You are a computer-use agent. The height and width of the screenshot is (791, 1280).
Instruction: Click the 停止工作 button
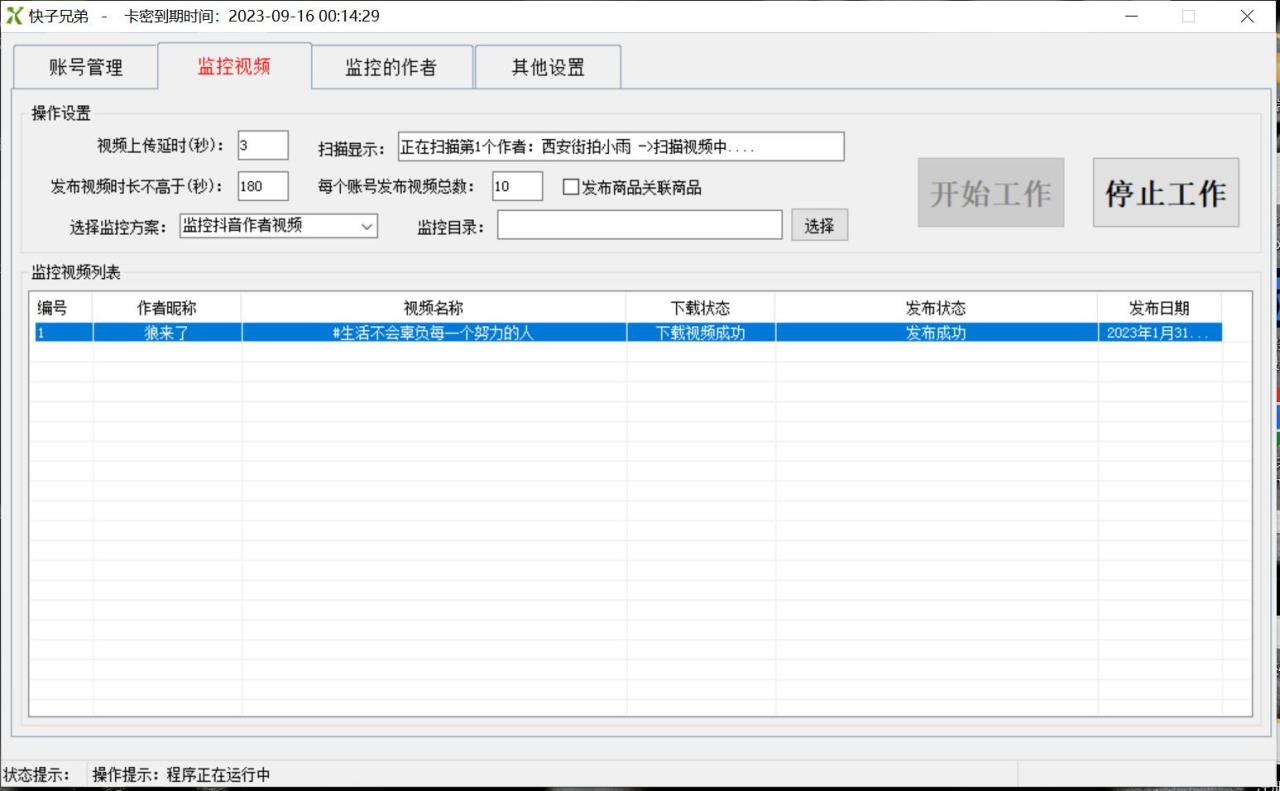[1165, 192]
